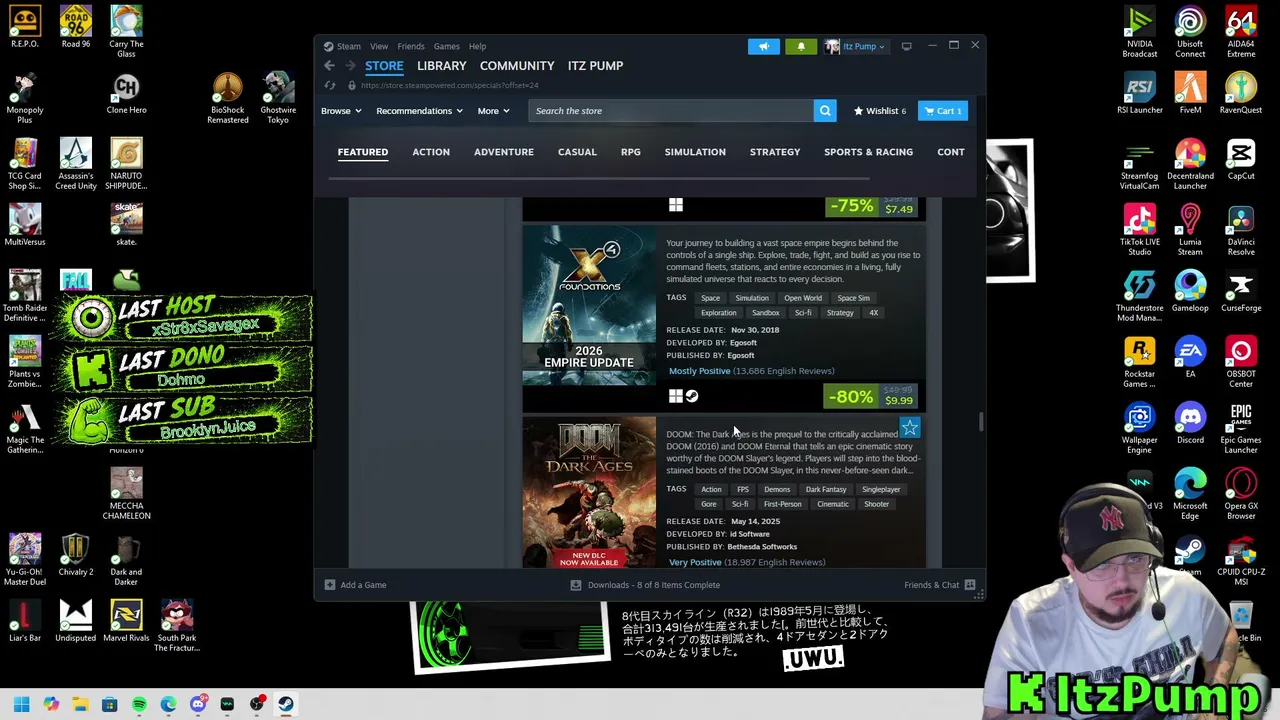Open the Friends & Chat icon
The height and width of the screenshot is (720, 1280).
click(970, 585)
